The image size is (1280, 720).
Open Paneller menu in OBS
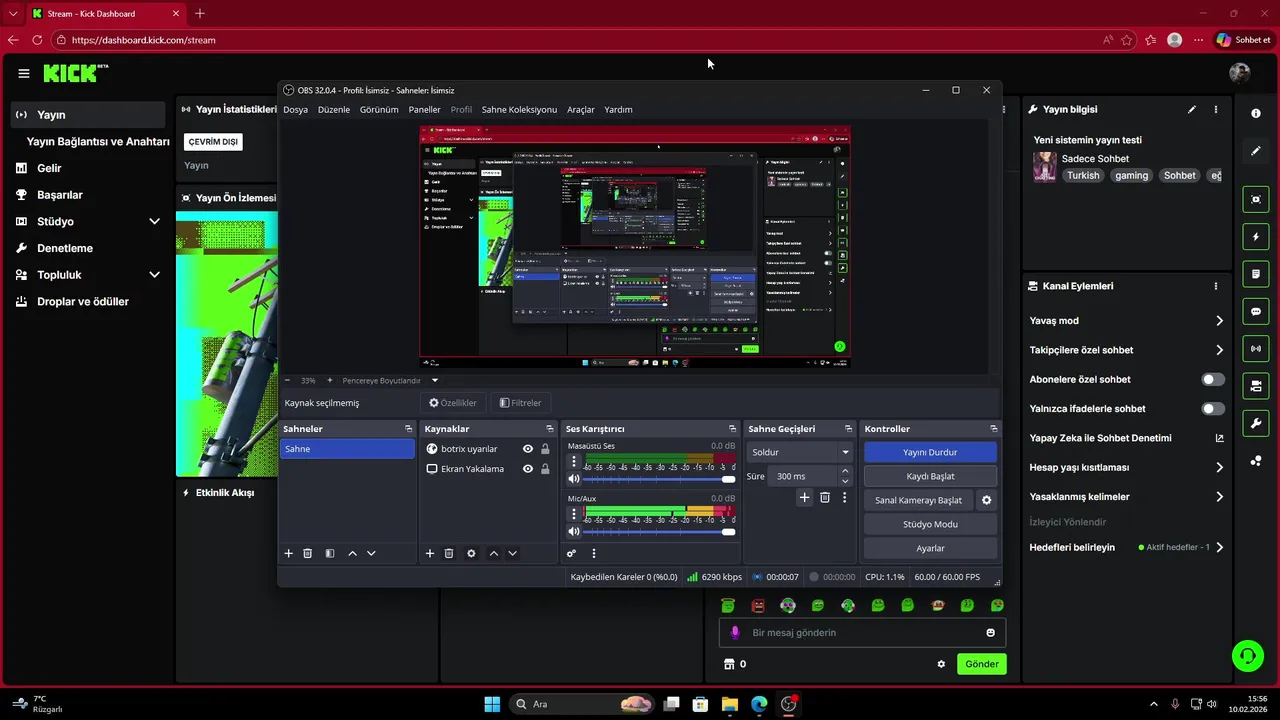pos(424,109)
